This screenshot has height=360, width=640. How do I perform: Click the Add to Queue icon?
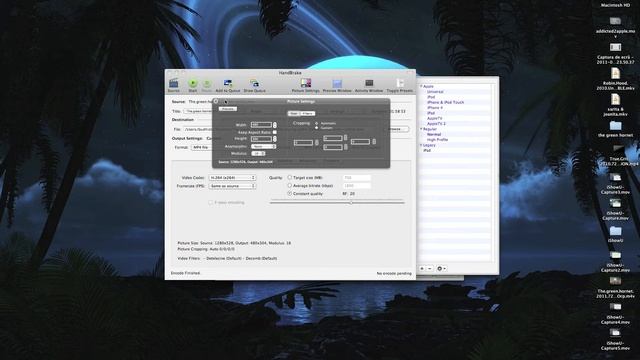click(228, 83)
